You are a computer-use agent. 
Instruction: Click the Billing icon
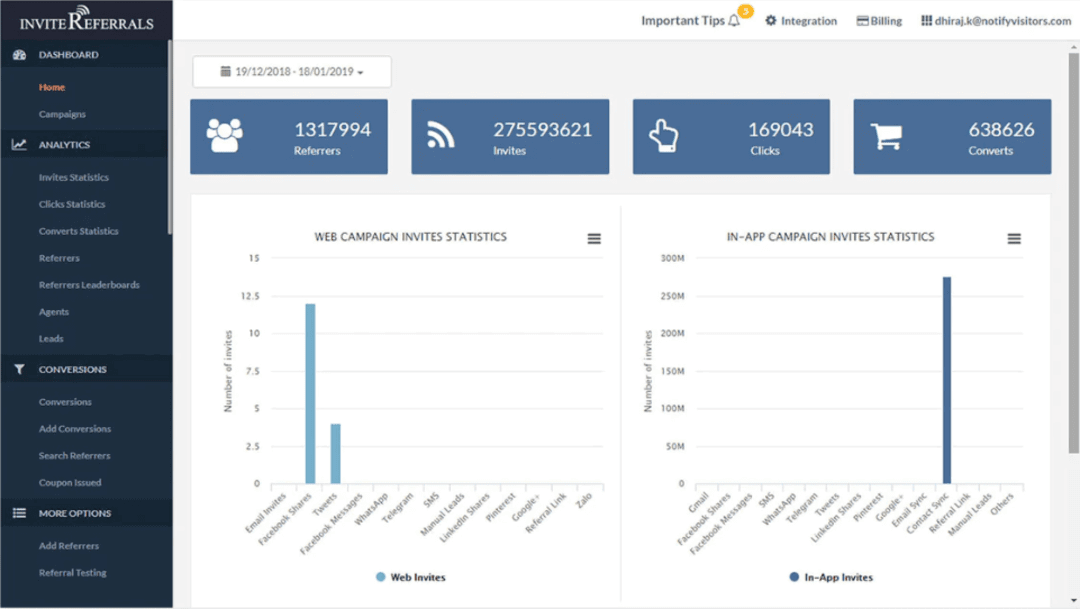(x=861, y=20)
